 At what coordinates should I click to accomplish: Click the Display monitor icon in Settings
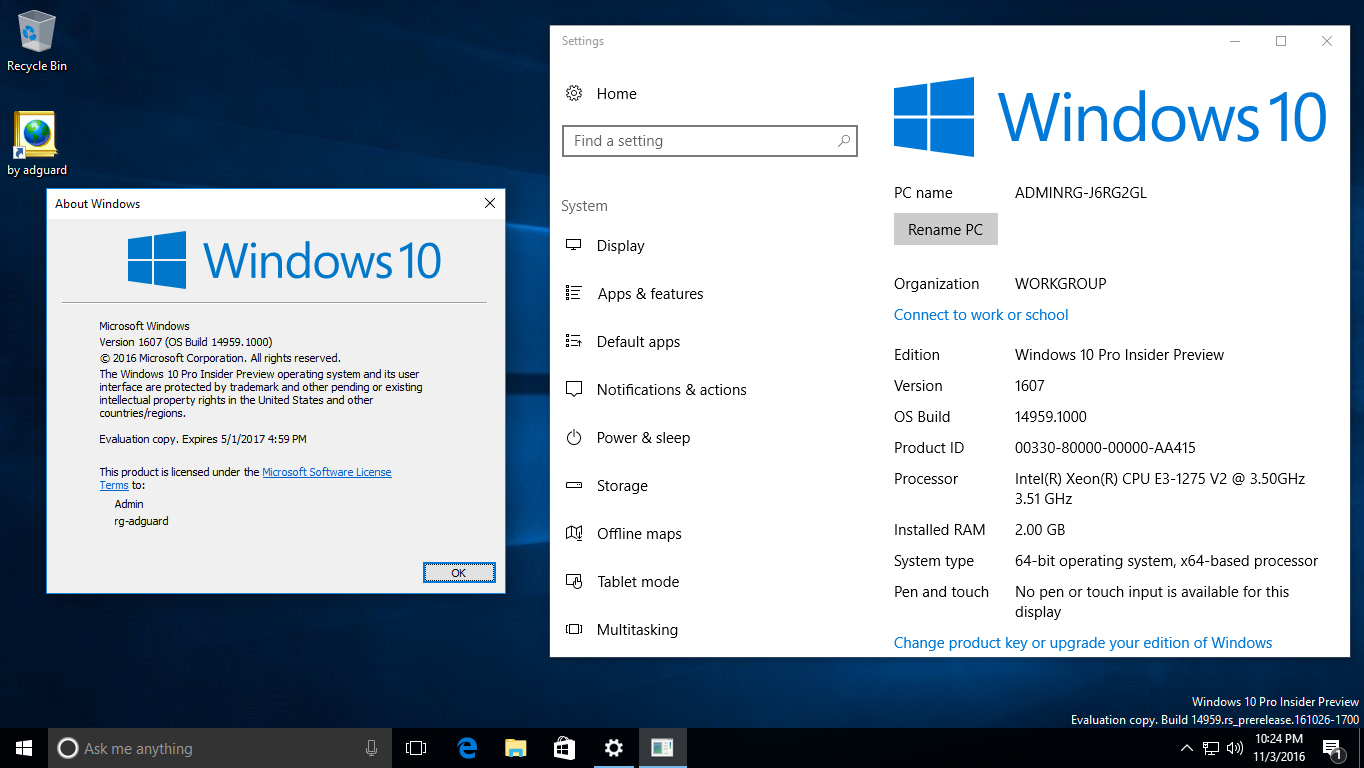click(574, 245)
